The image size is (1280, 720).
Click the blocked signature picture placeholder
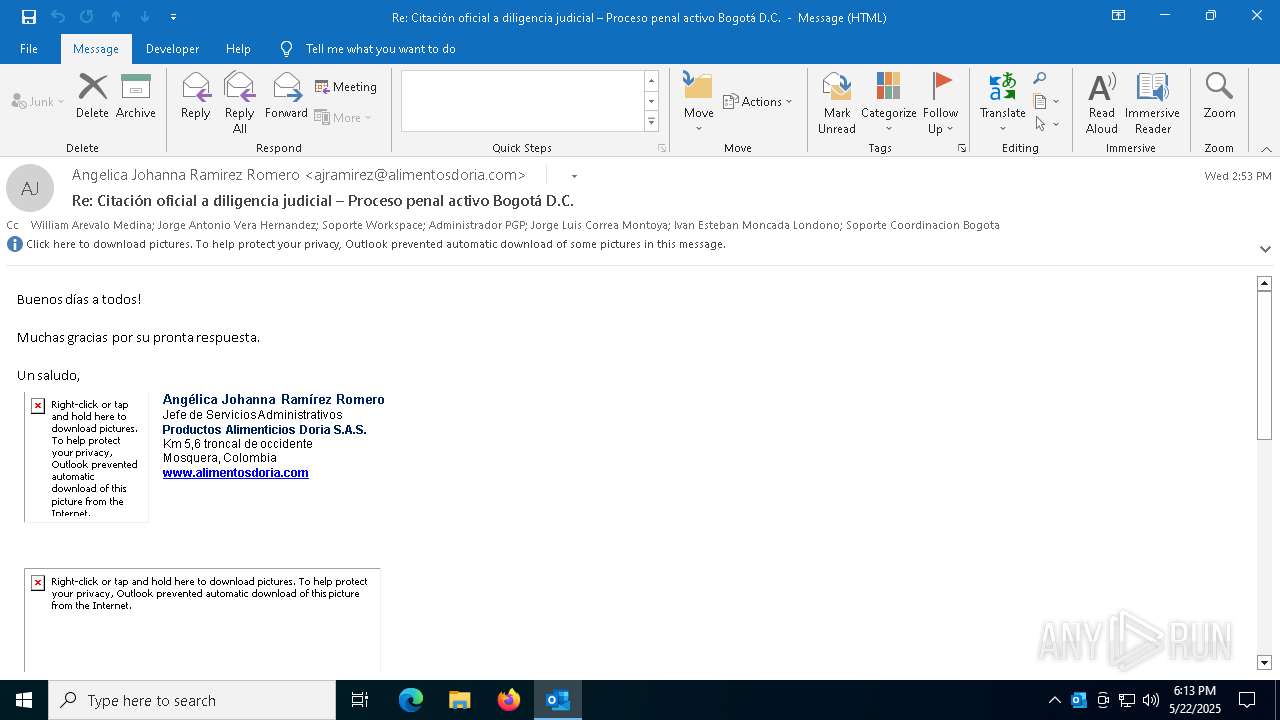(x=87, y=457)
